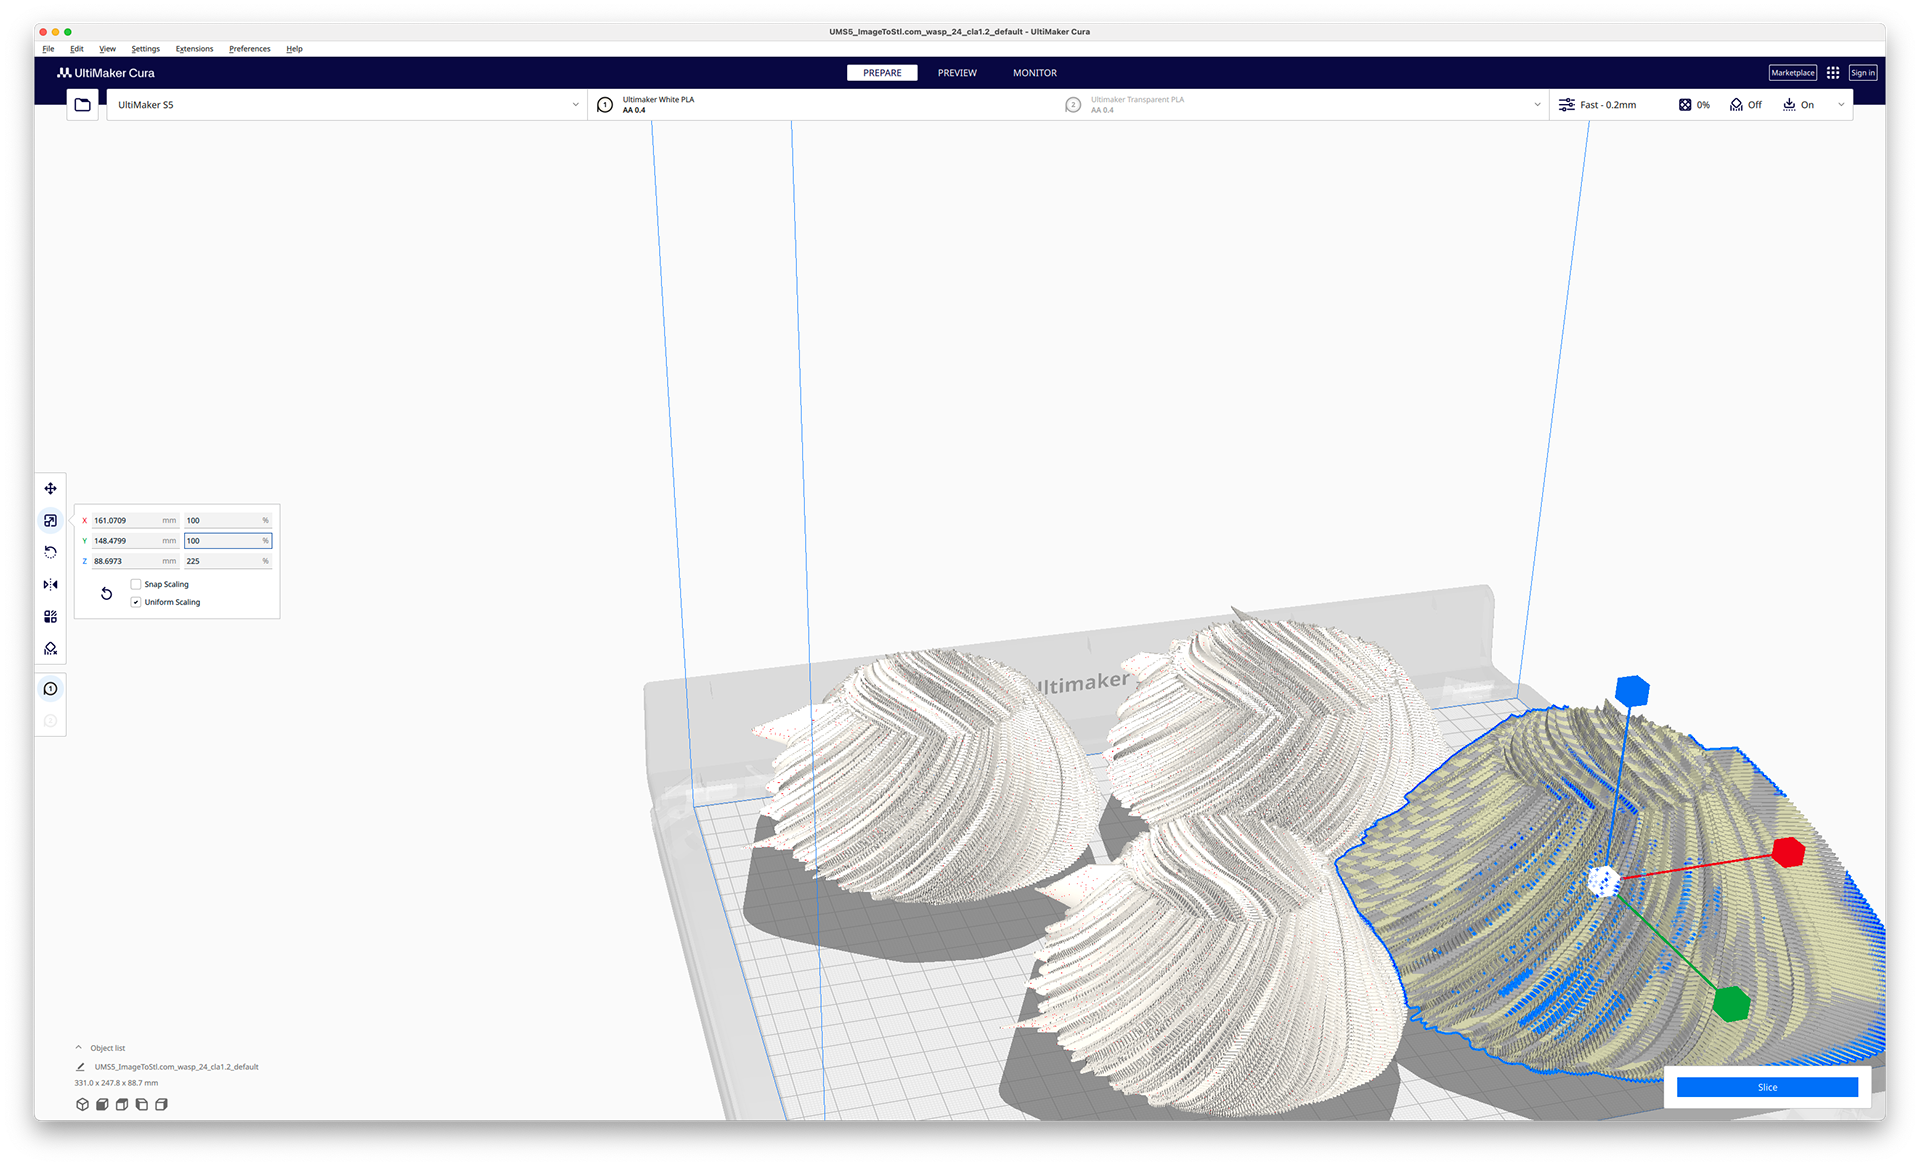This screenshot has height=1166, width=1920.
Task: Open the Extensions menu
Action: (194, 49)
